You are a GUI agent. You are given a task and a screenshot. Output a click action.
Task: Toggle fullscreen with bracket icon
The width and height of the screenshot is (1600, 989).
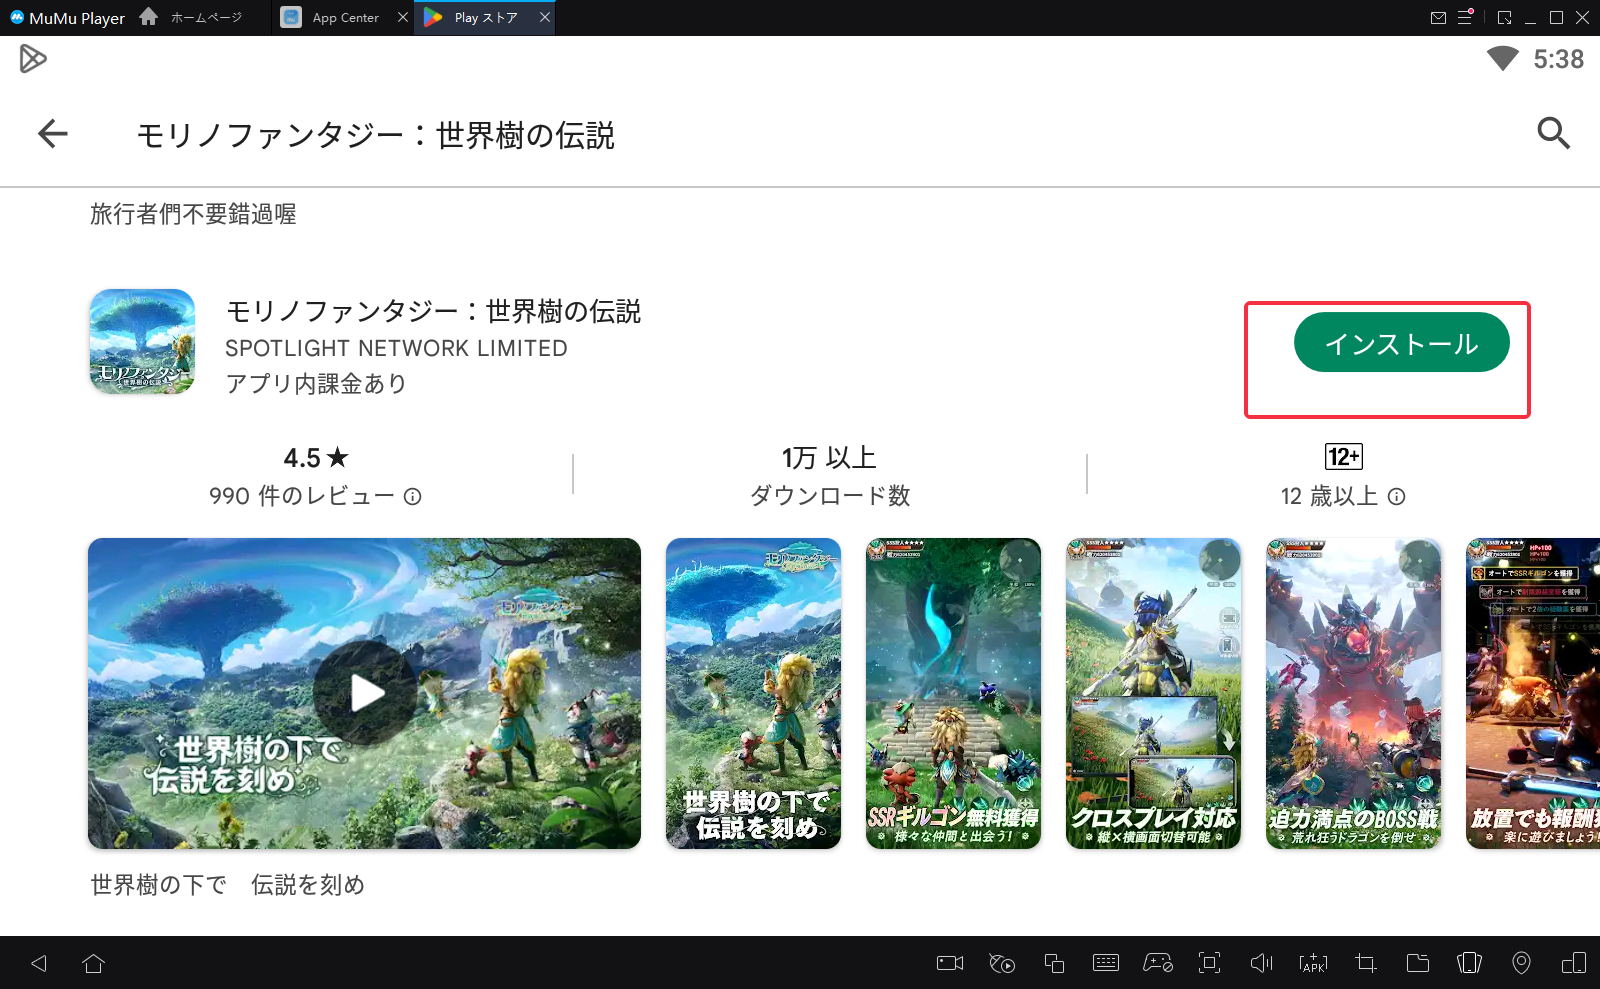point(1210,963)
